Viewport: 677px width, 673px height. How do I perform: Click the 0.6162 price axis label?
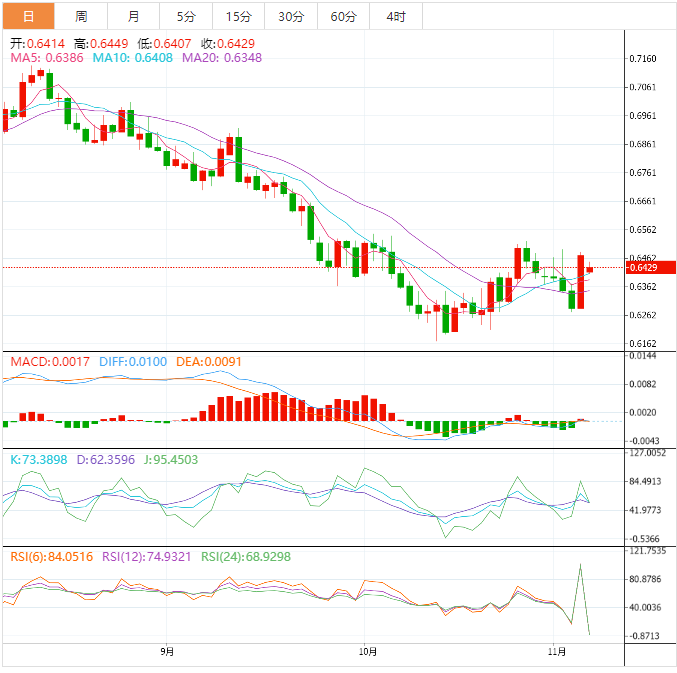643,344
